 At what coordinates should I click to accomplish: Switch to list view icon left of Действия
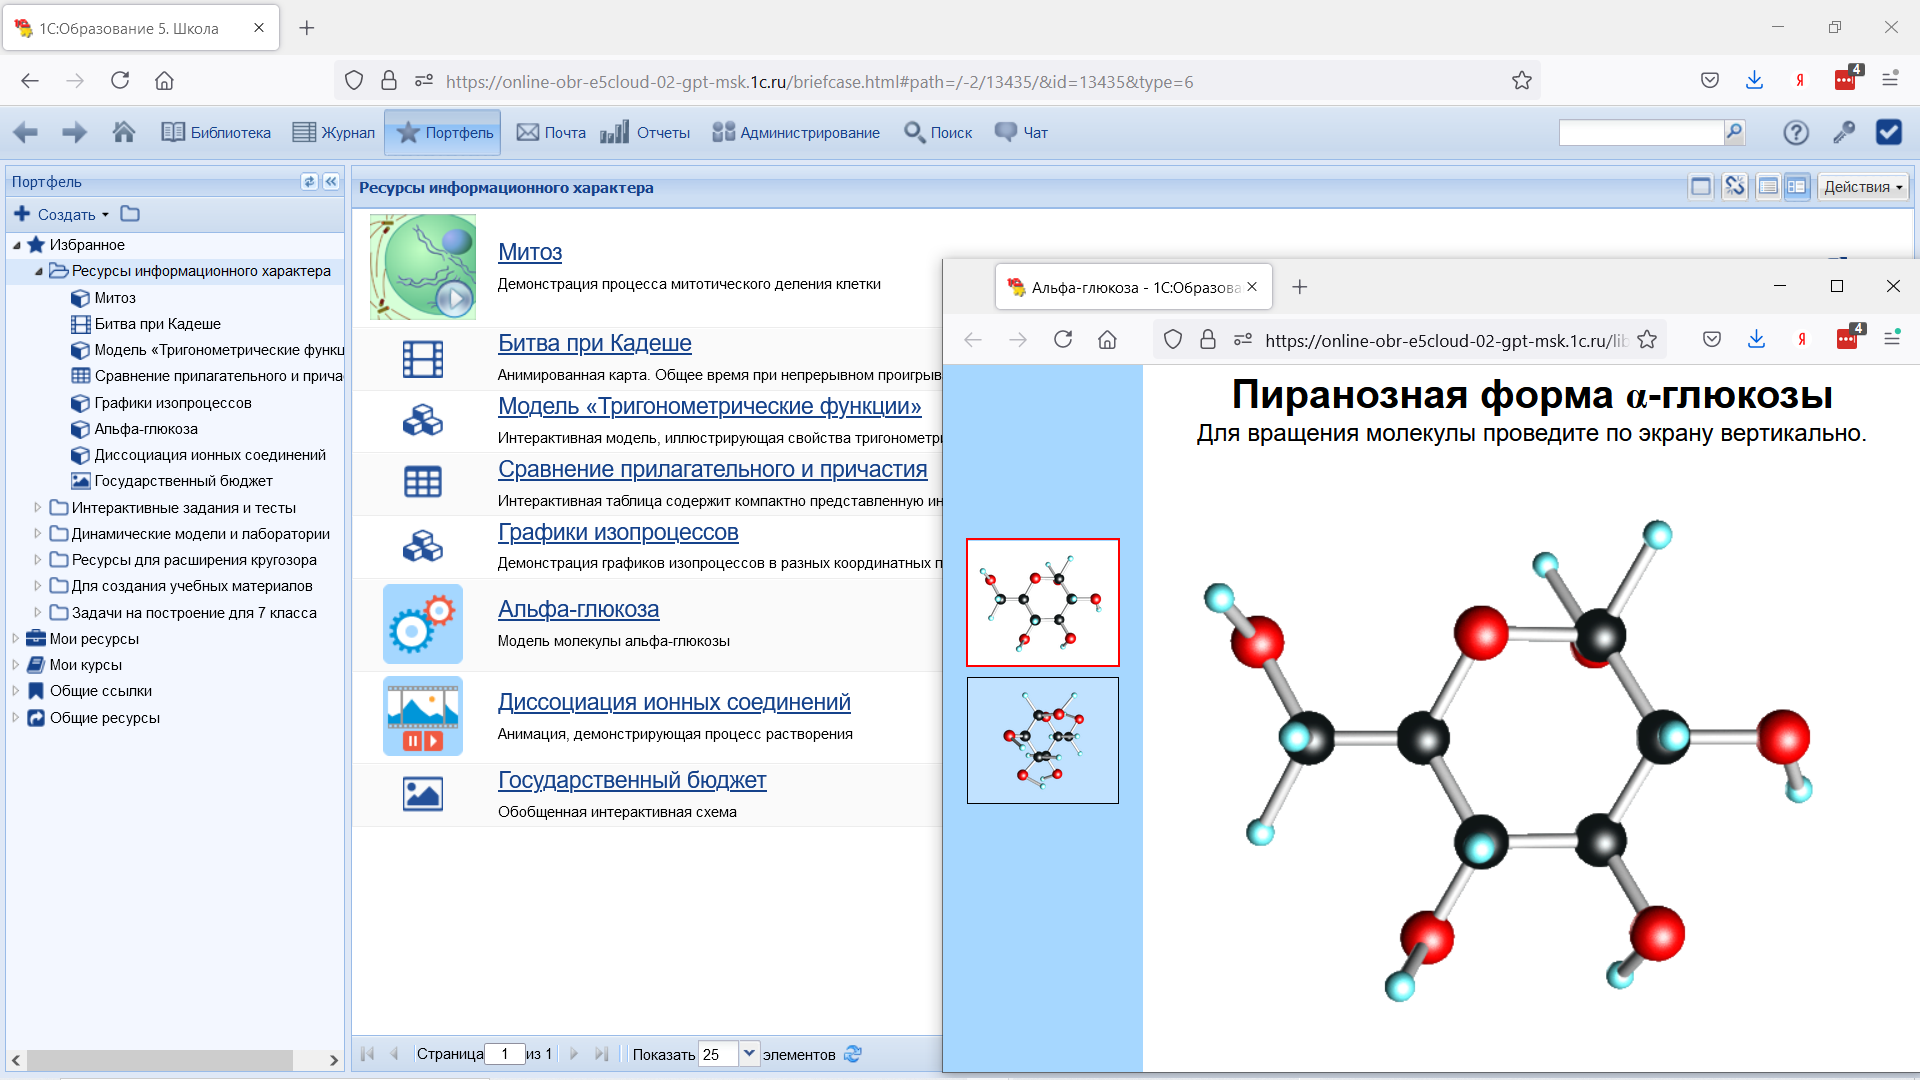tap(1768, 187)
